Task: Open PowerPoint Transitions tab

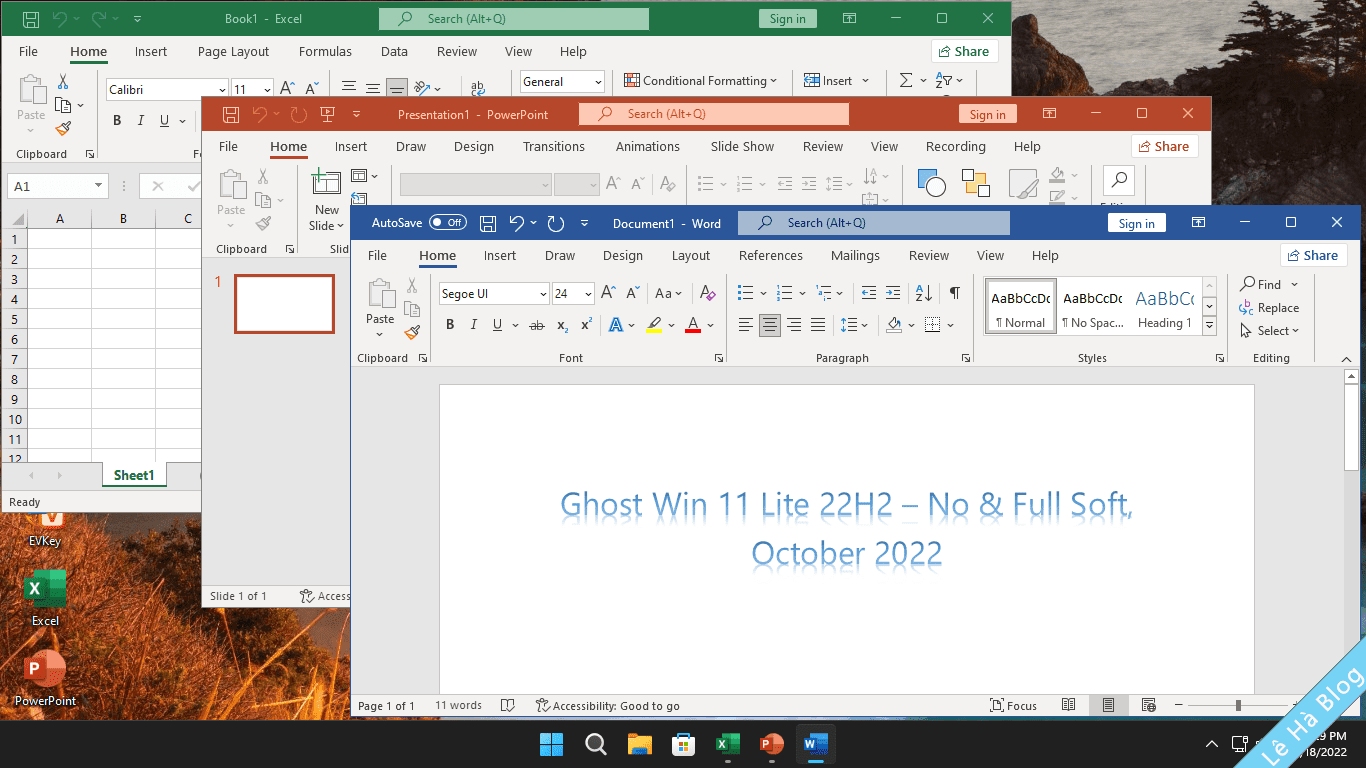Action: (x=553, y=147)
